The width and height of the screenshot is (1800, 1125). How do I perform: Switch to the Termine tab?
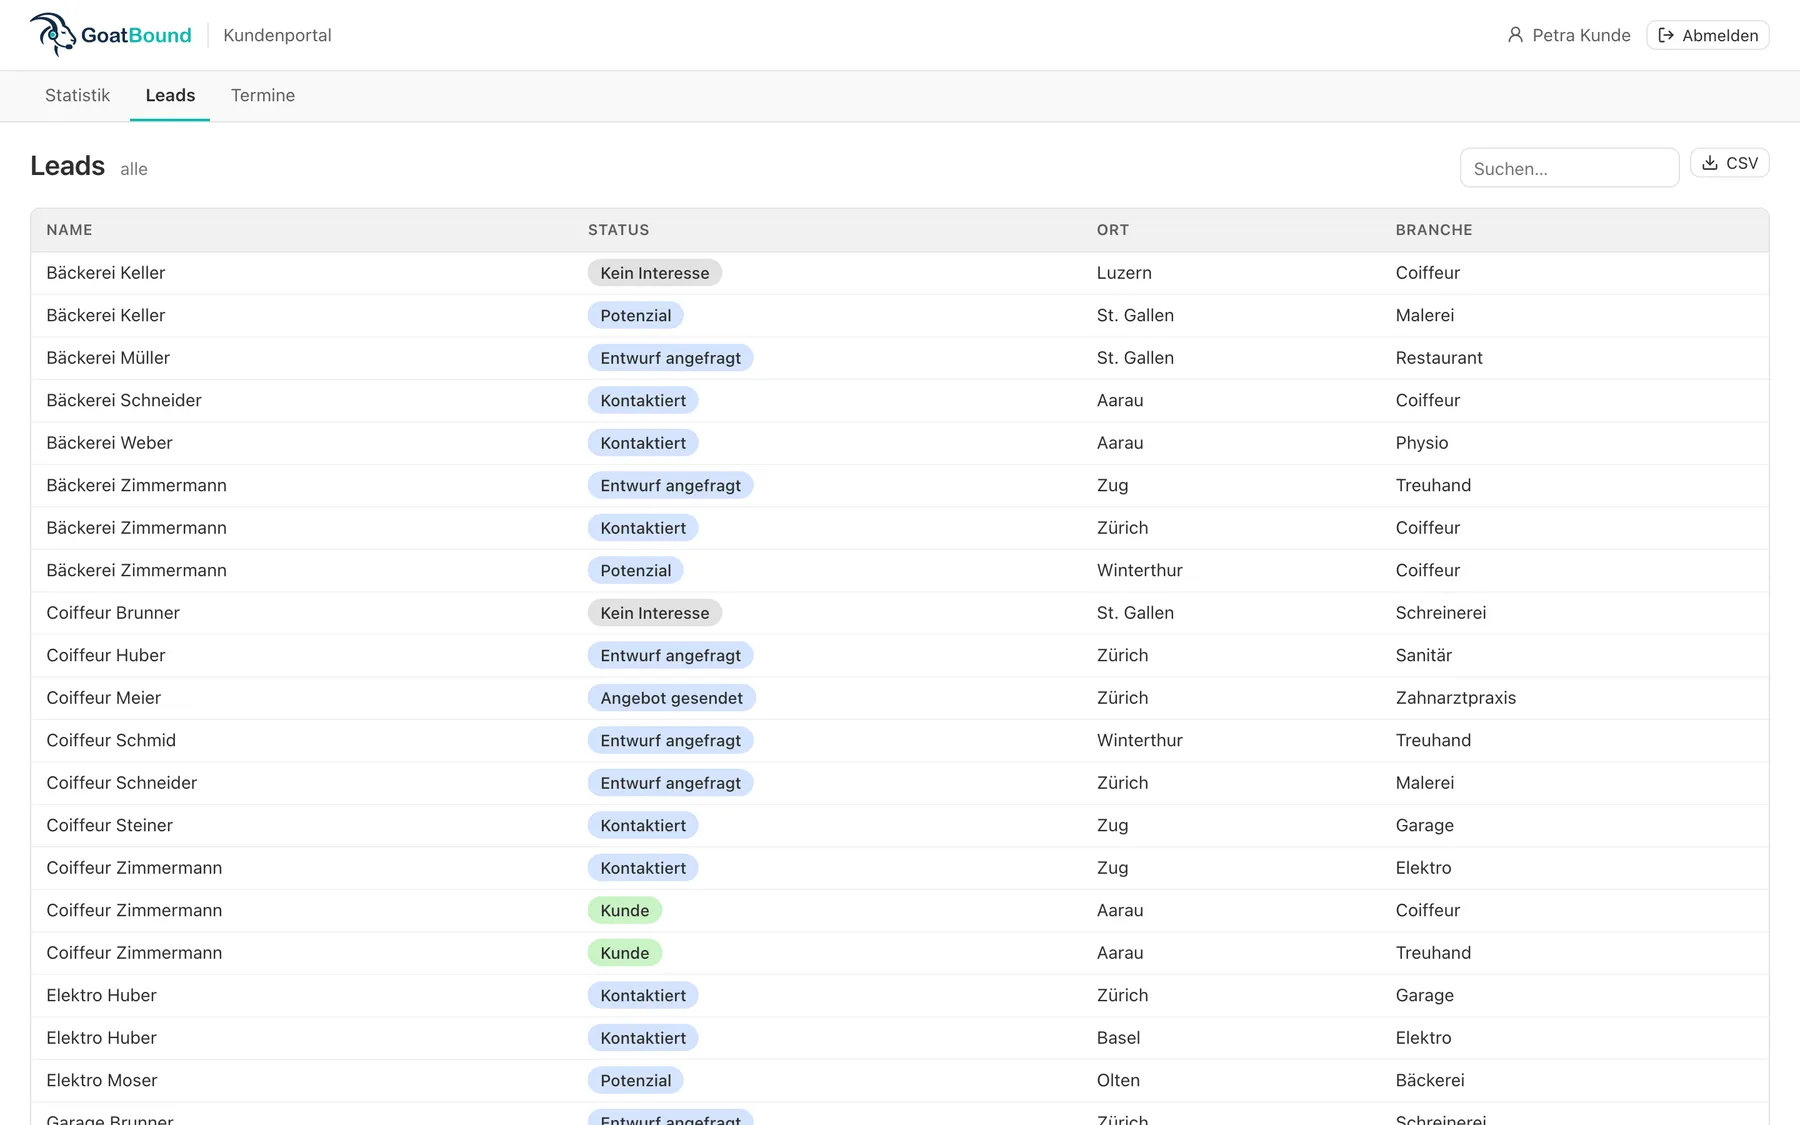263,95
